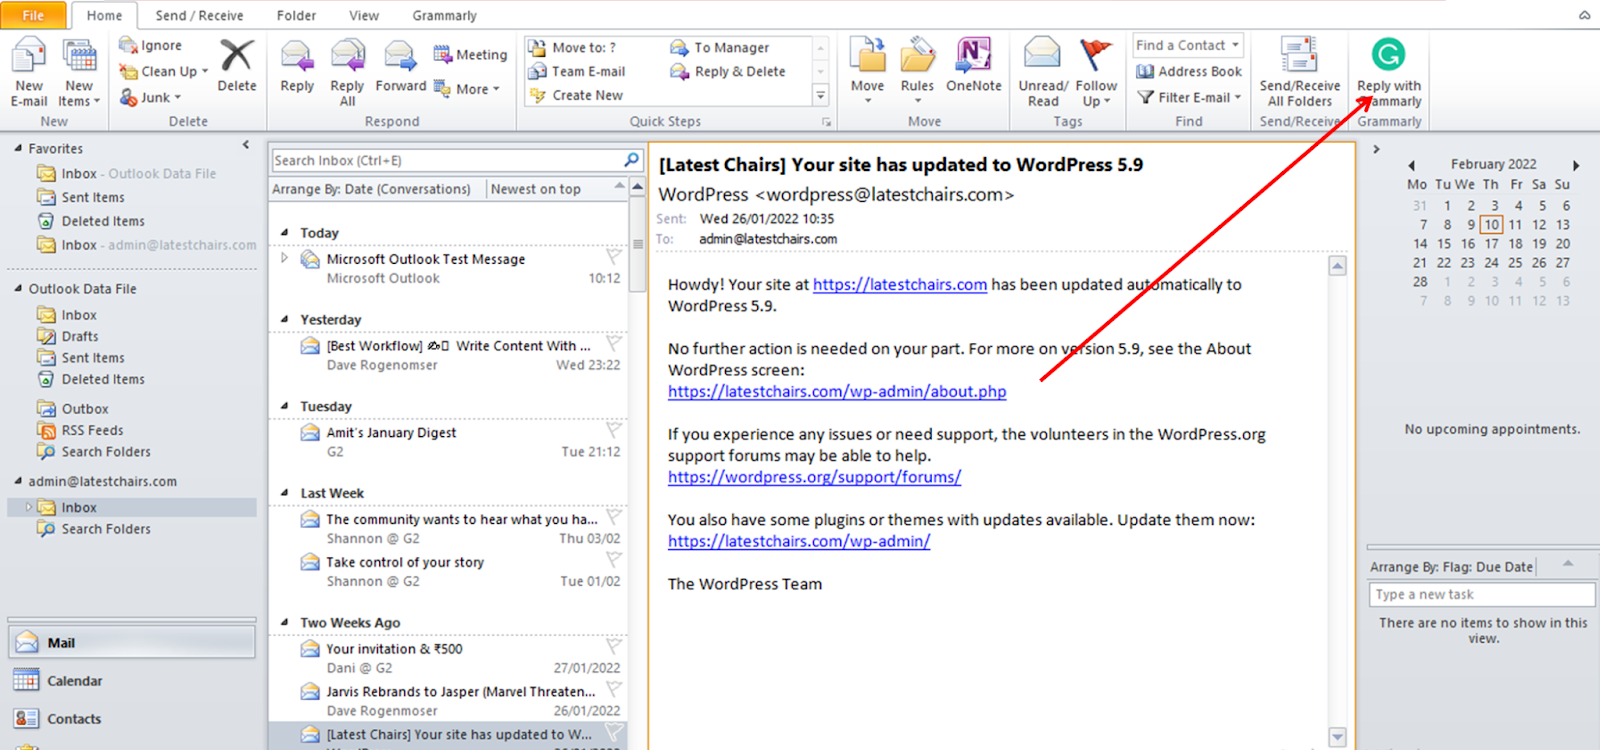
Task: Expand the To-Do Bar pane
Action: pyautogui.click(x=1377, y=149)
